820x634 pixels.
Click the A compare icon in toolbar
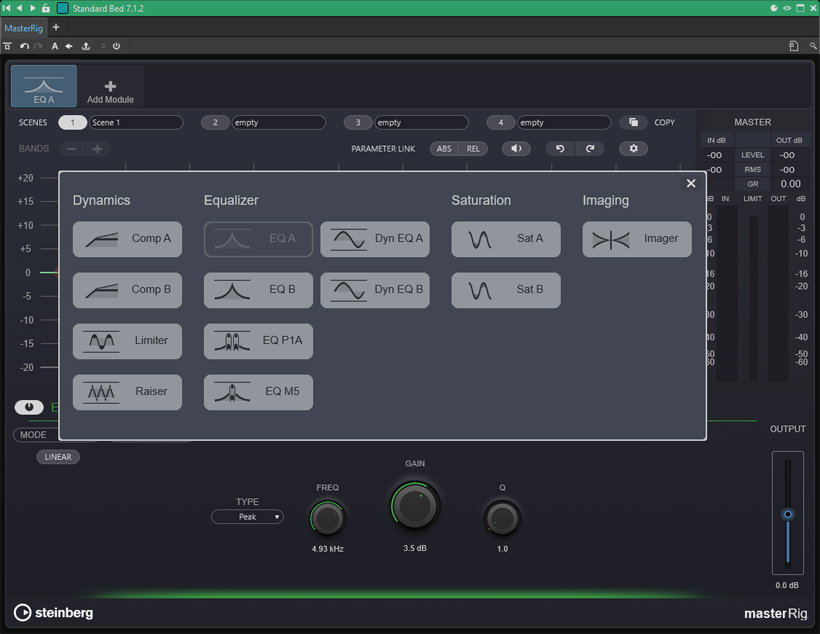pyautogui.click(x=54, y=46)
